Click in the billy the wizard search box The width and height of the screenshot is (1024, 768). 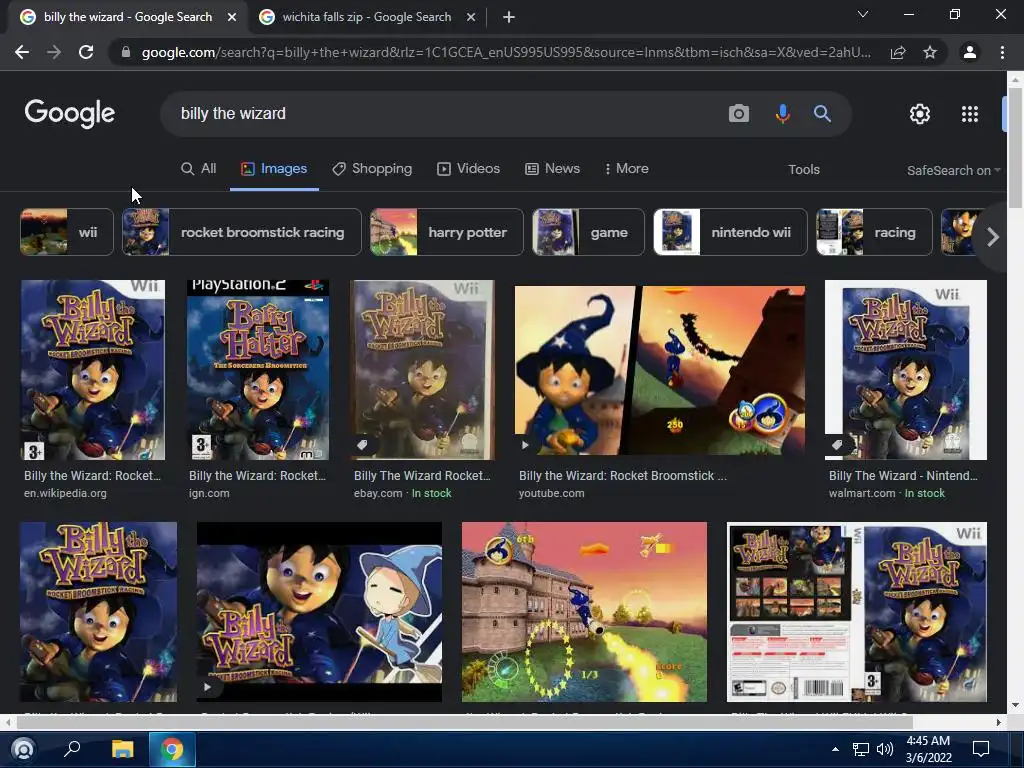click(444, 114)
